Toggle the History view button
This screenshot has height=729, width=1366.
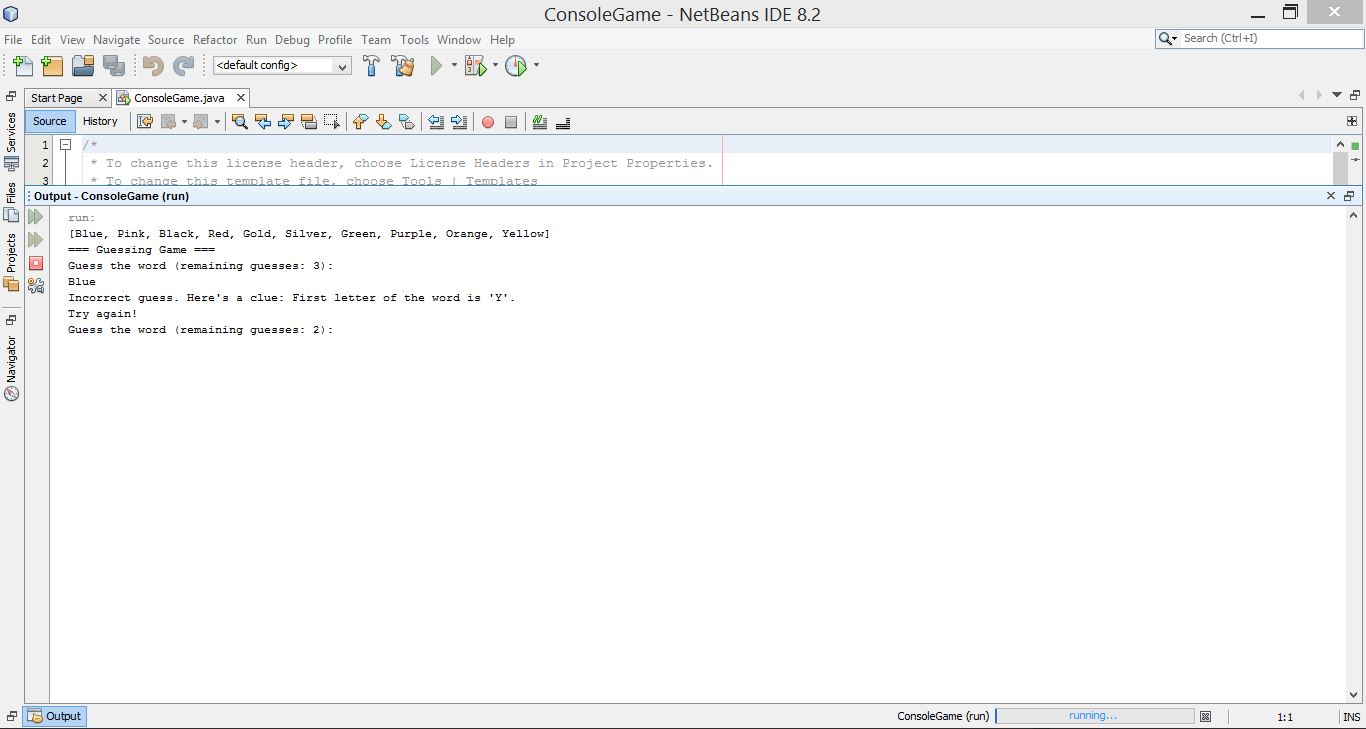click(100, 121)
